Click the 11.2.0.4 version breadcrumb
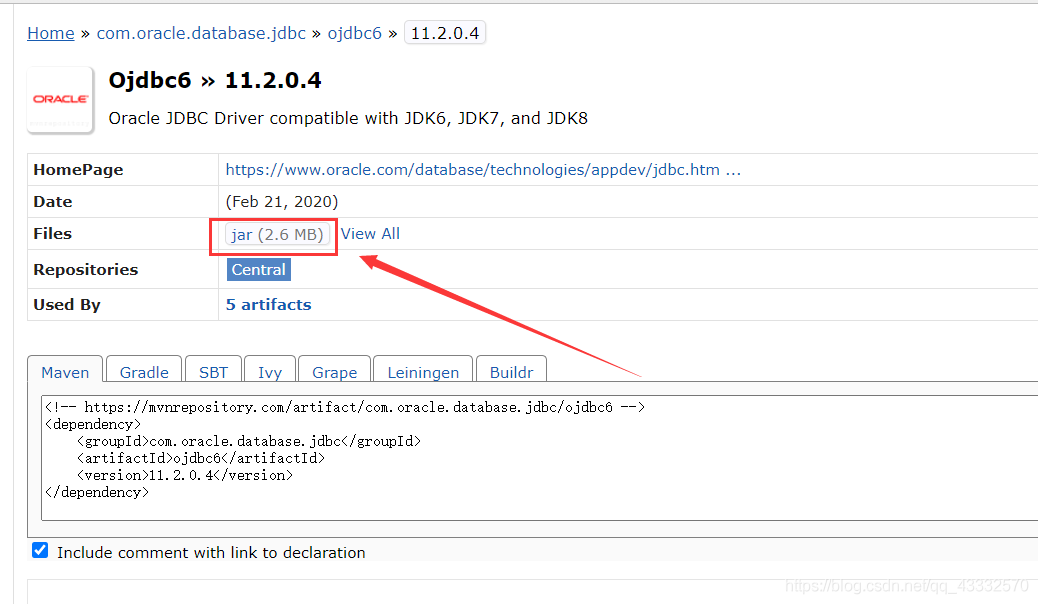1038x604 pixels. tap(445, 33)
